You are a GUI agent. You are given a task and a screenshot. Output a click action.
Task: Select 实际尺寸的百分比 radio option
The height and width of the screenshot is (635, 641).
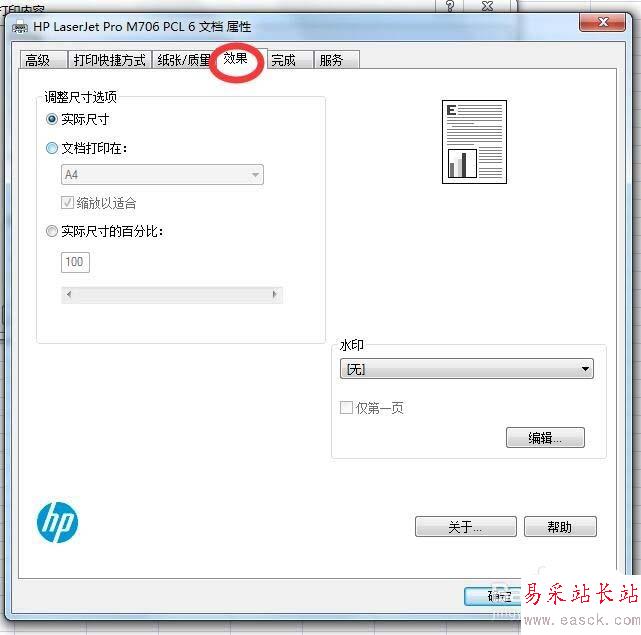click(x=52, y=231)
